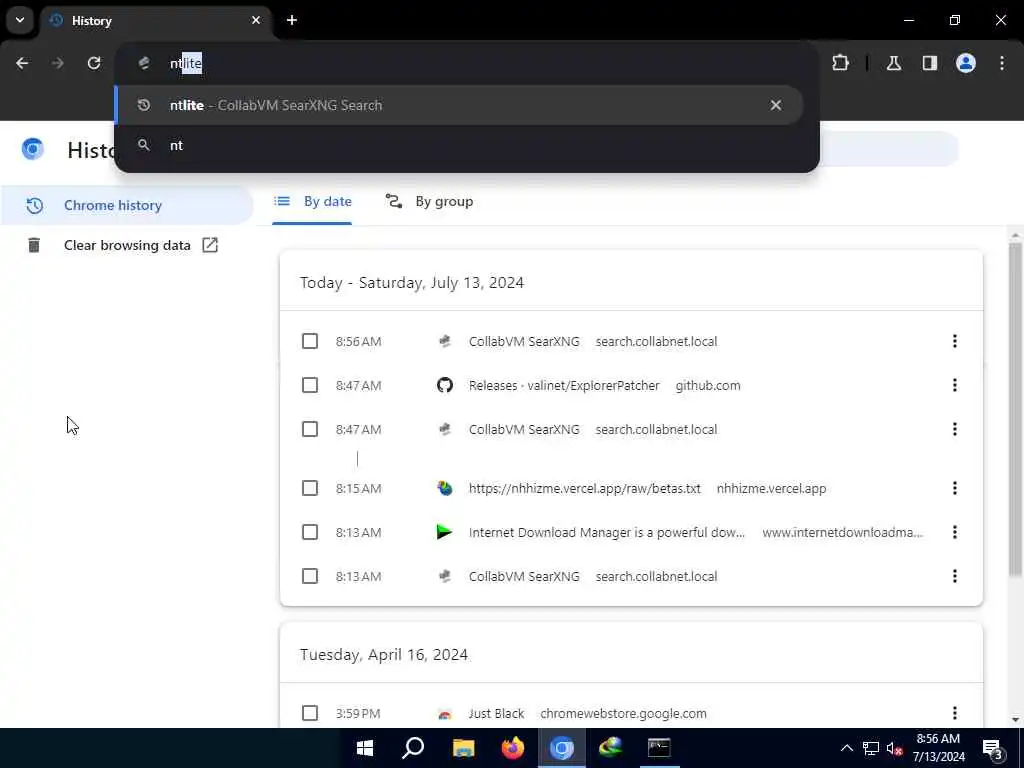Check the 8:13 AM CollabVM SearXNG entry
The height and width of the screenshot is (768, 1024).
(310, 576)
